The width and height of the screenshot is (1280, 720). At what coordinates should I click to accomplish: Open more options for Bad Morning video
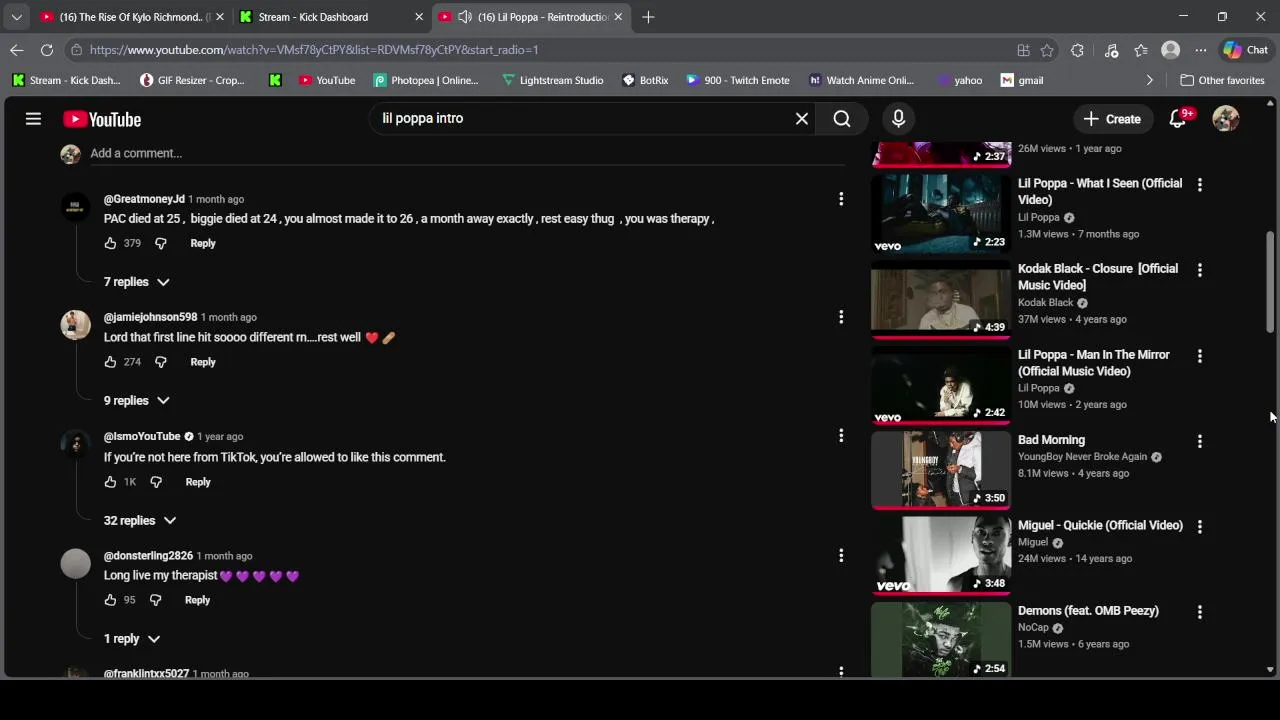[1200, 441]
